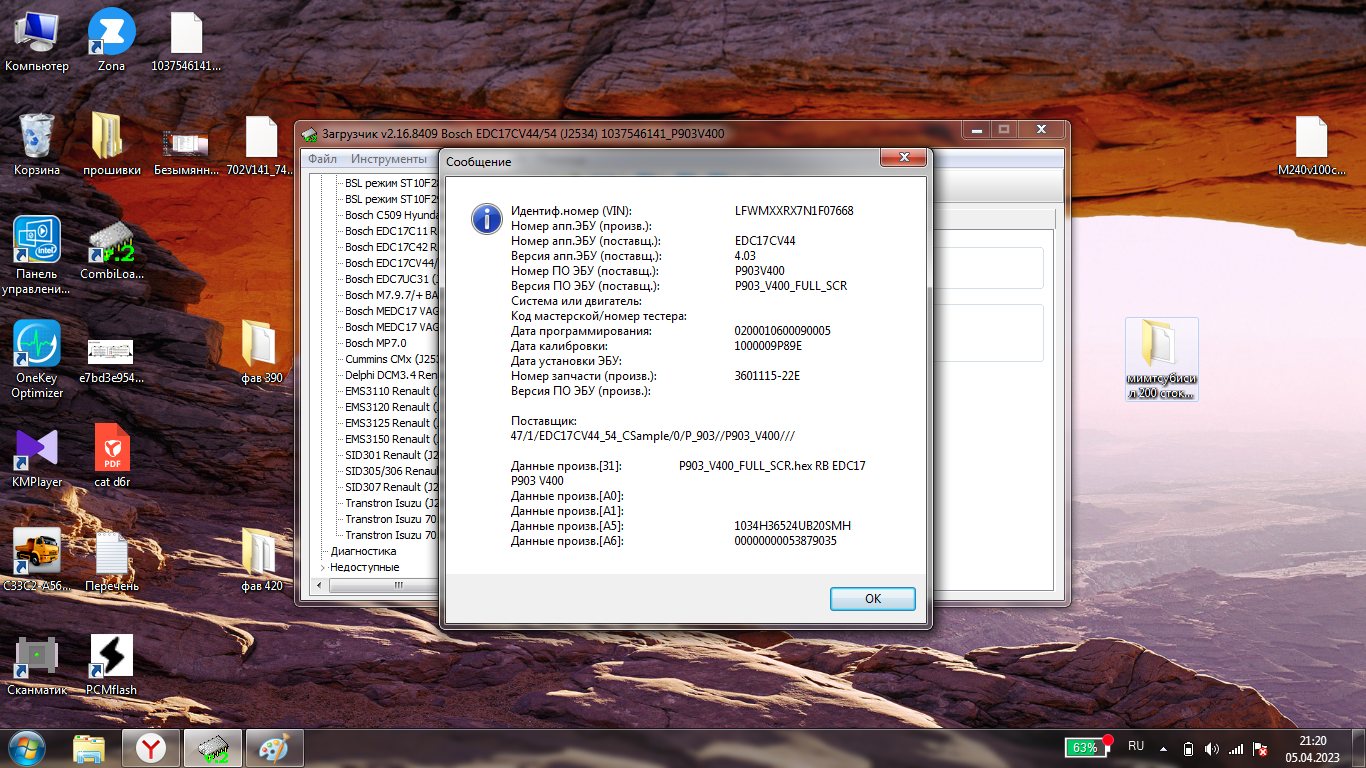
Task: Select the Диагностика tree node
Action: pos(363,551)
